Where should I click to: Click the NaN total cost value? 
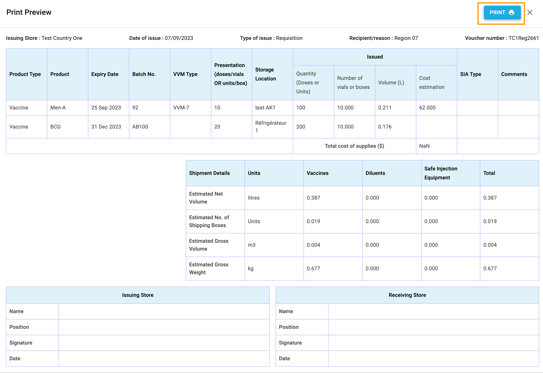tap(424, 146)
